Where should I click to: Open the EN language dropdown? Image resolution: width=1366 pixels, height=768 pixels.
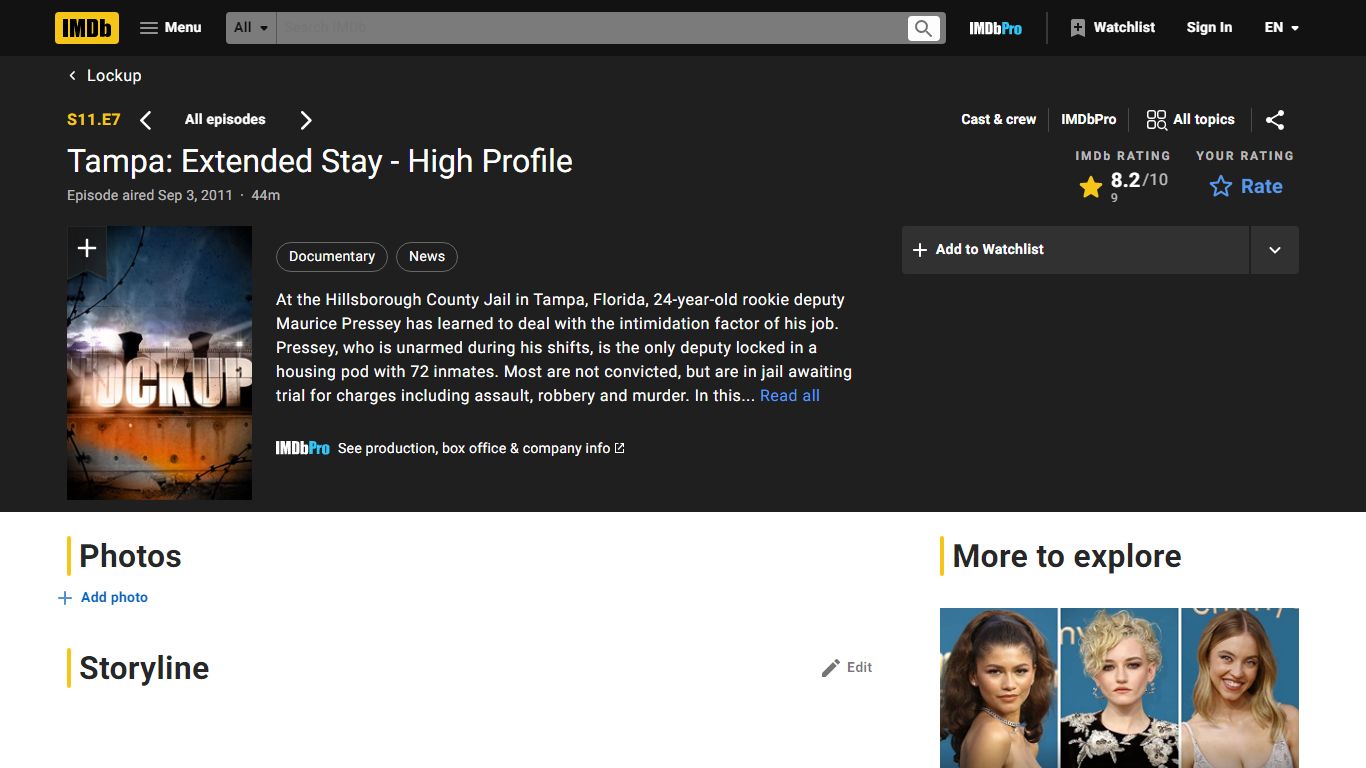1281,28
